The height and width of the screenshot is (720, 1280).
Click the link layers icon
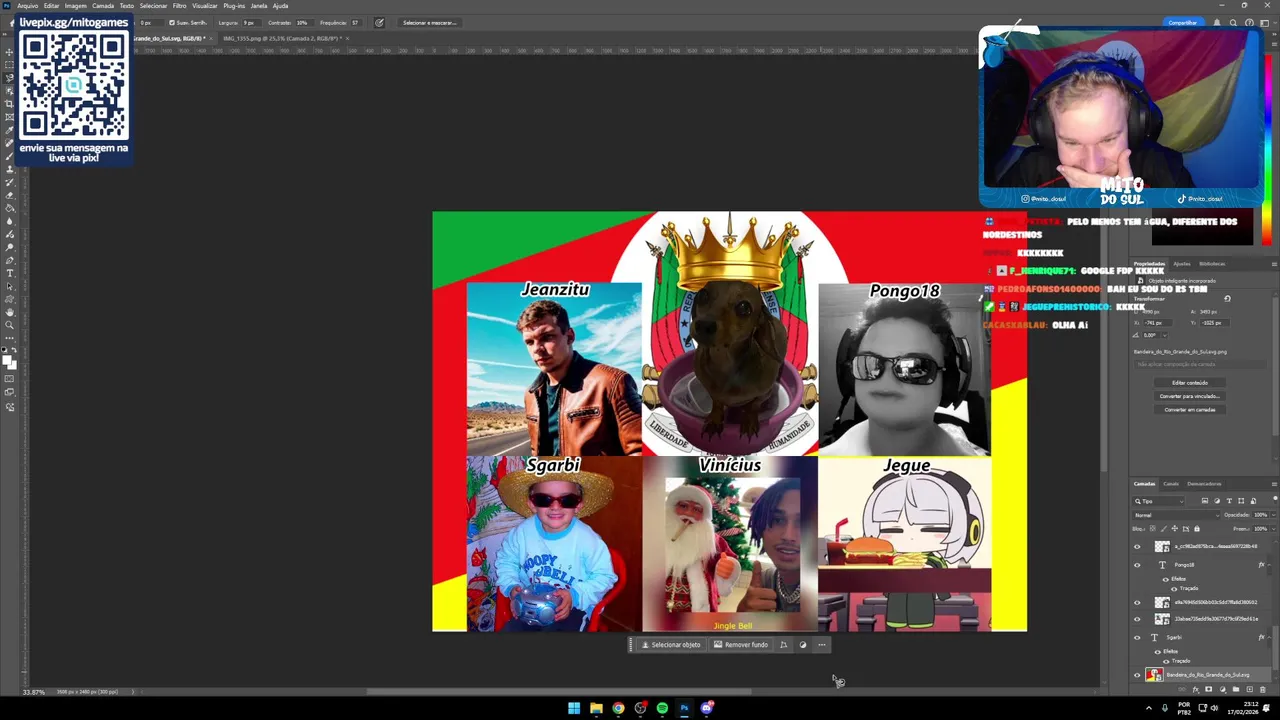click(1182, 689)
